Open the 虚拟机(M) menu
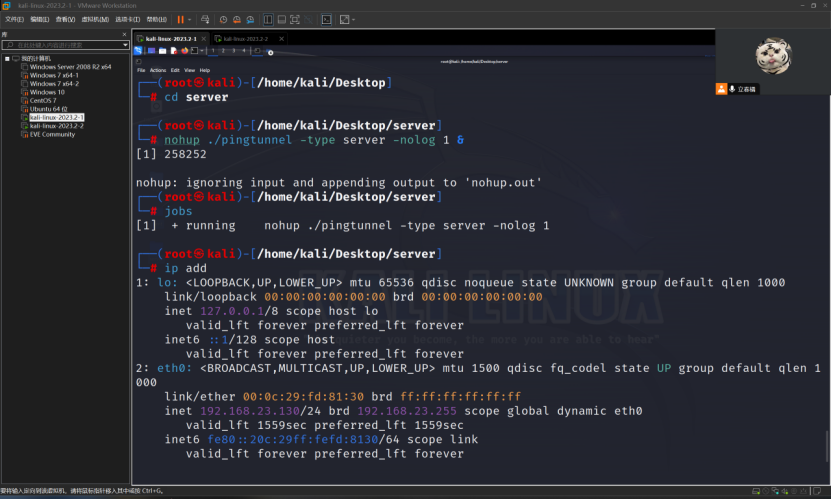 95,20
